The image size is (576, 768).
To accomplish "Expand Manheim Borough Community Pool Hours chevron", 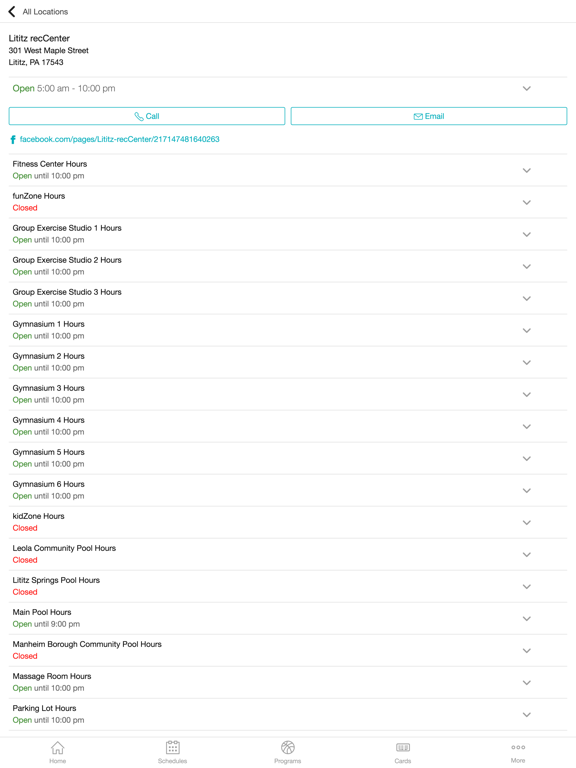I will click(x=527, y=650).
